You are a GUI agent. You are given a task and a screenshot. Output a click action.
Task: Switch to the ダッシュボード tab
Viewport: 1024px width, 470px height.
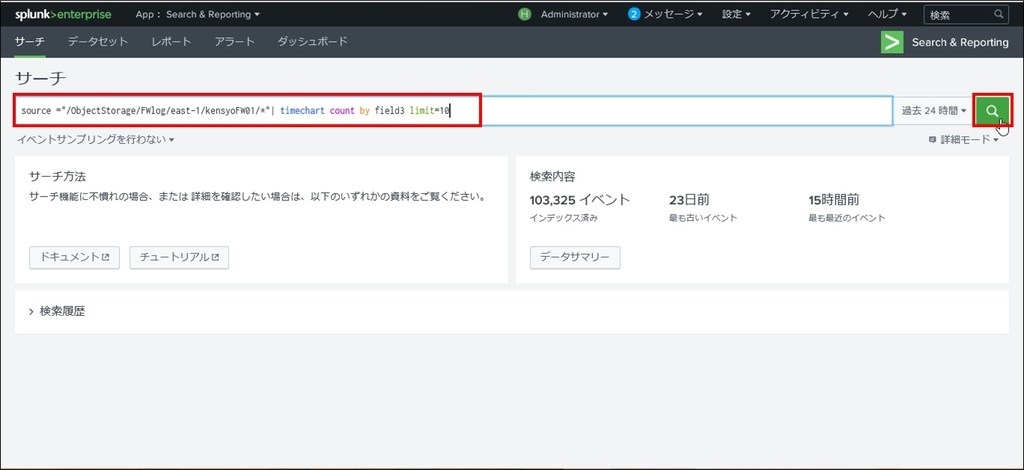coord(312,42)
